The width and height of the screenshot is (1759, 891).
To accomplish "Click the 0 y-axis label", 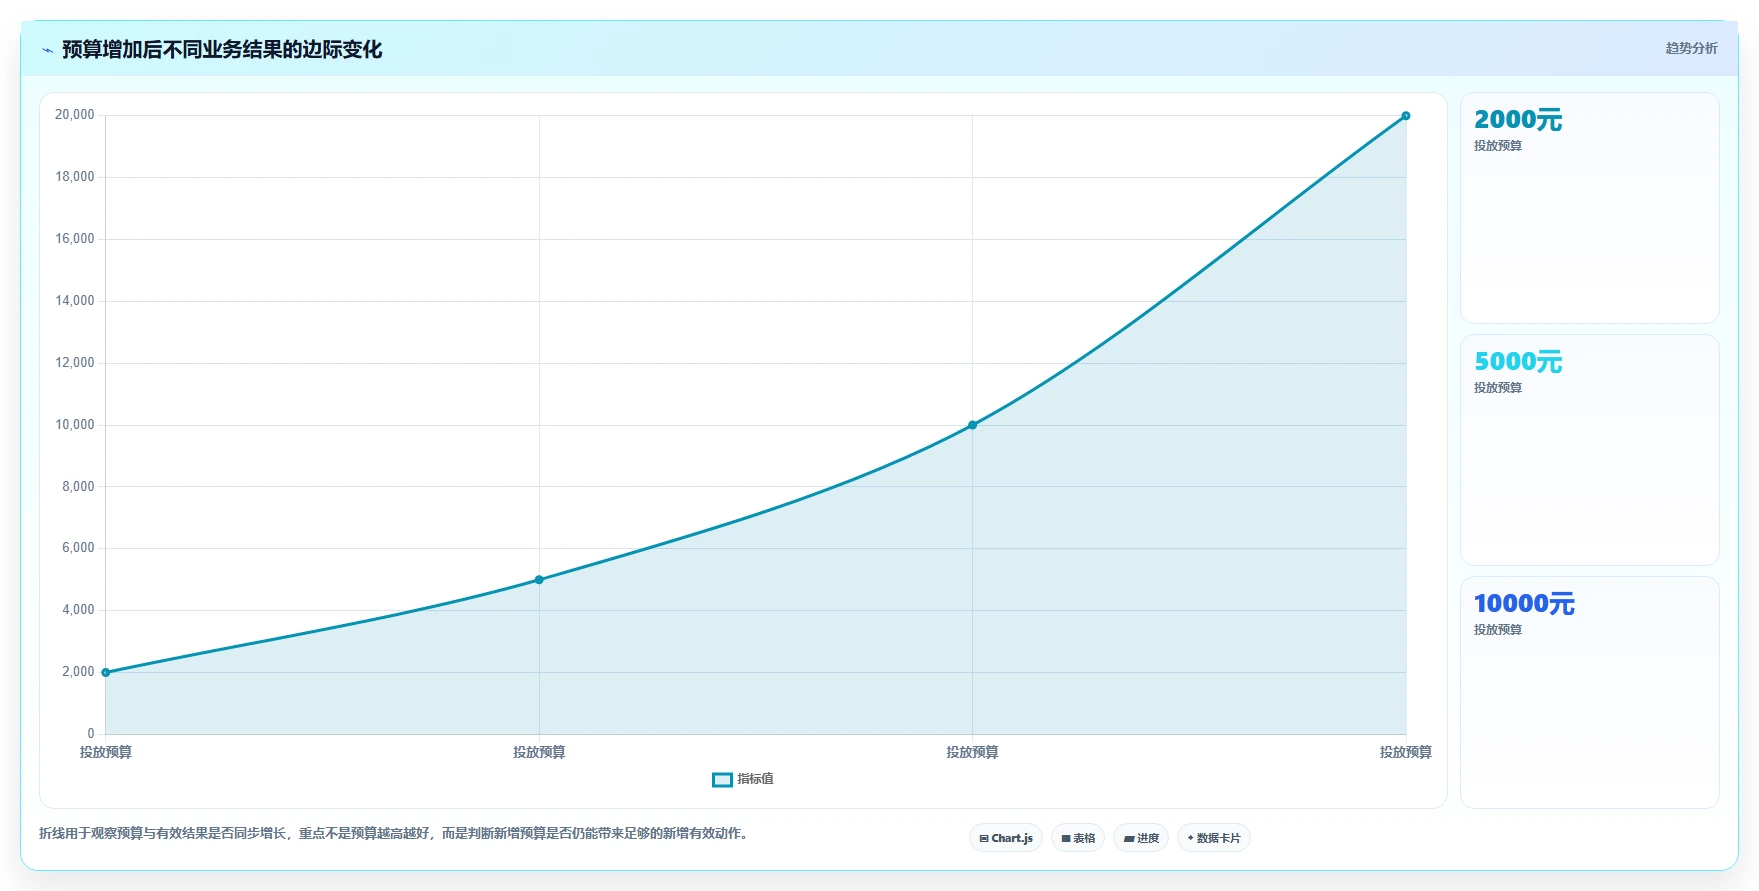I will [91, 734].
